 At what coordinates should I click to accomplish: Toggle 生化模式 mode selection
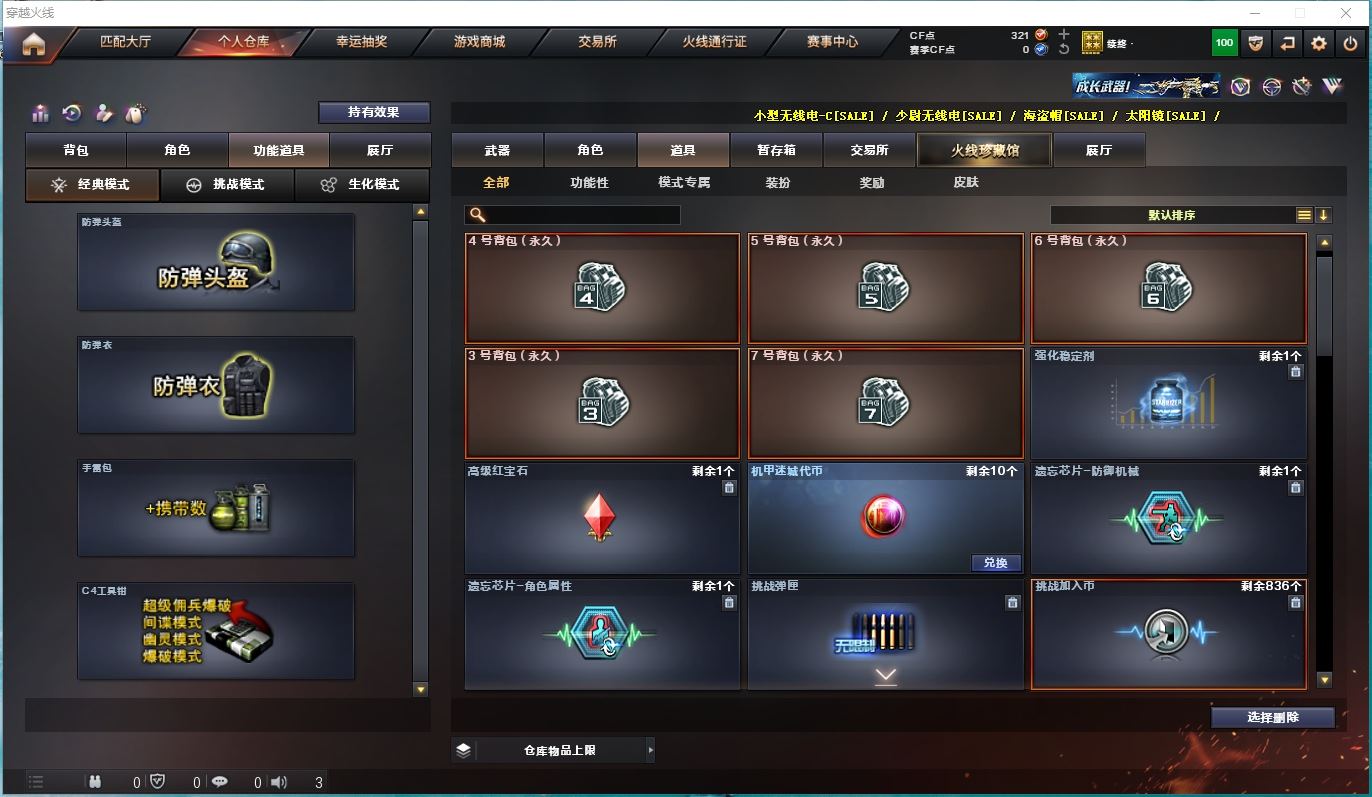pos(362,185)
